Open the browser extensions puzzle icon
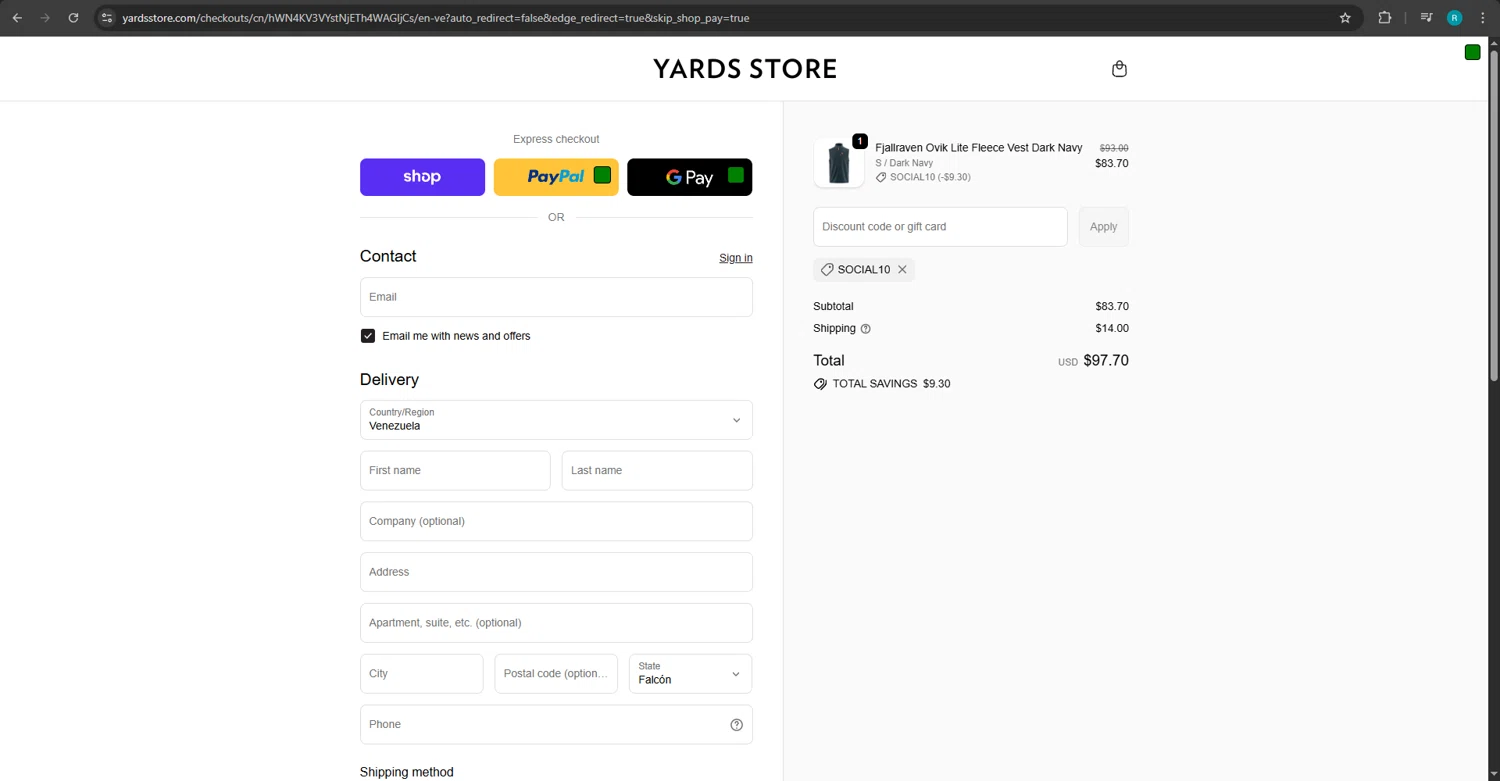The width and height of the screenshot is (1500, 781). (1385, 18)
